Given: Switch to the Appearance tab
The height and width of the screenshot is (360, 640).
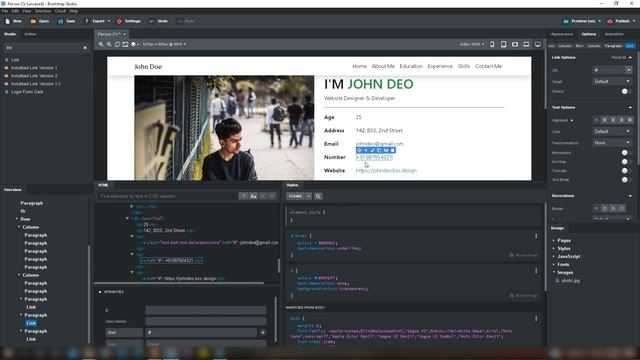Looking at the screenshot, I should pyautogui.click(x=562, y=34).
